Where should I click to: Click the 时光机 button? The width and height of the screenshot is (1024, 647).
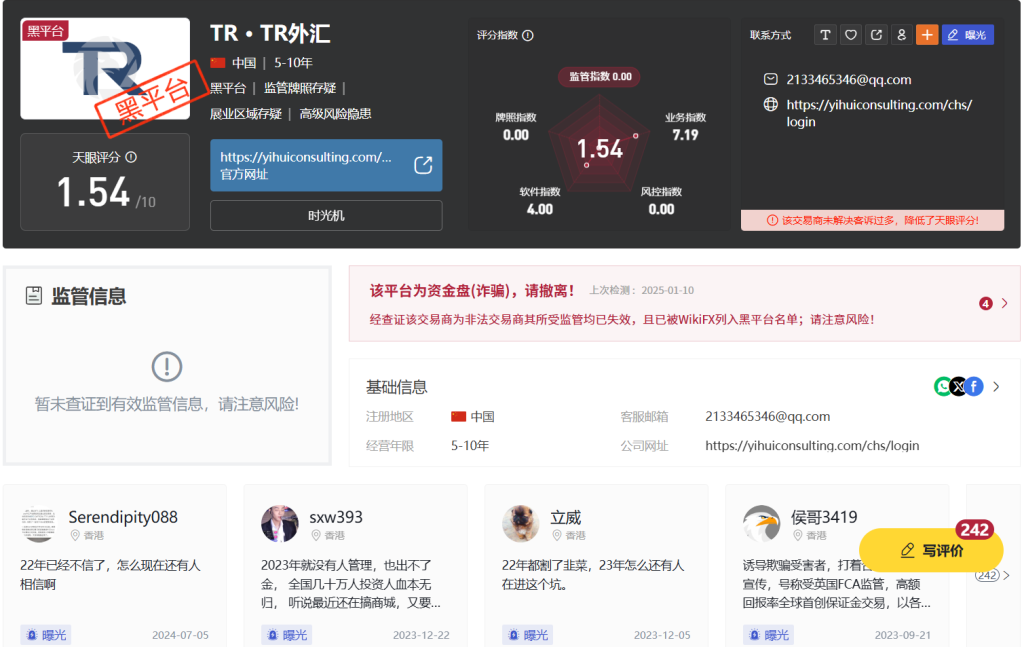pos(326,215)
